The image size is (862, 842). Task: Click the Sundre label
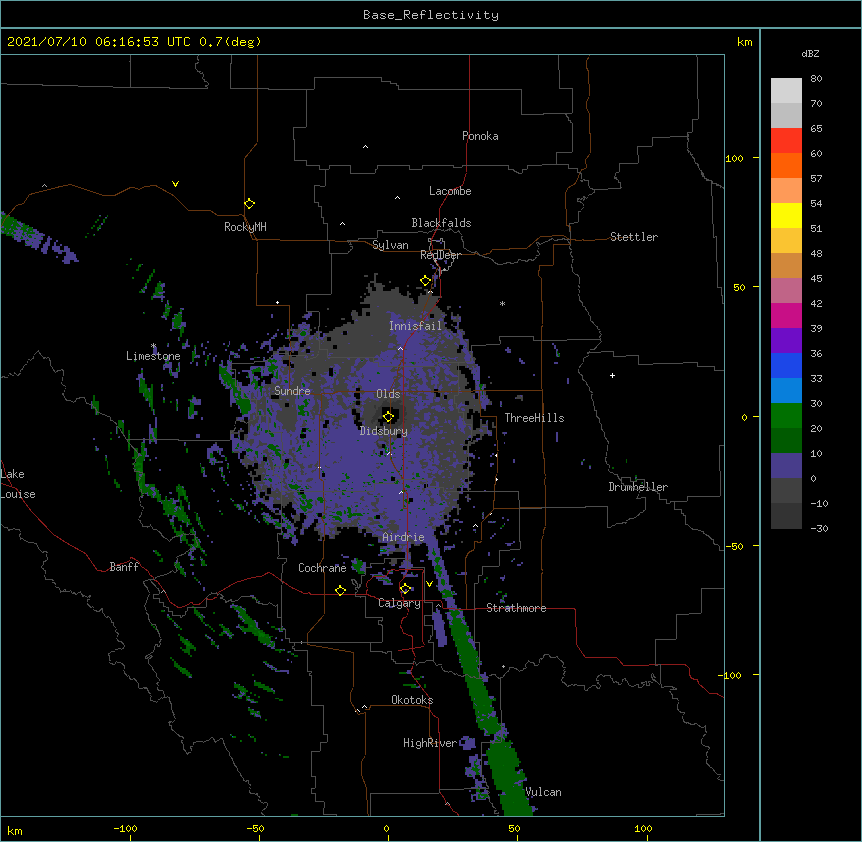point(292,391)
